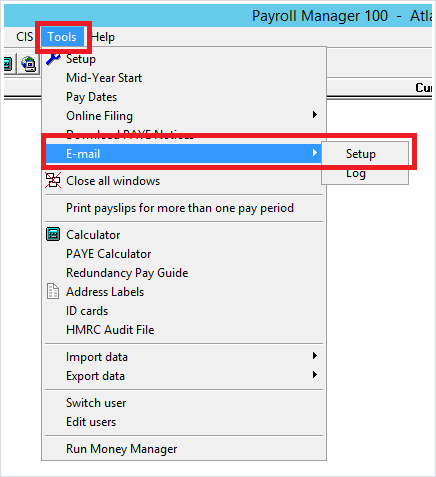This screenshot has width=436, height=477.
Task: Select Mid-Year Start menu entry
Action: (x=104, y=78)
